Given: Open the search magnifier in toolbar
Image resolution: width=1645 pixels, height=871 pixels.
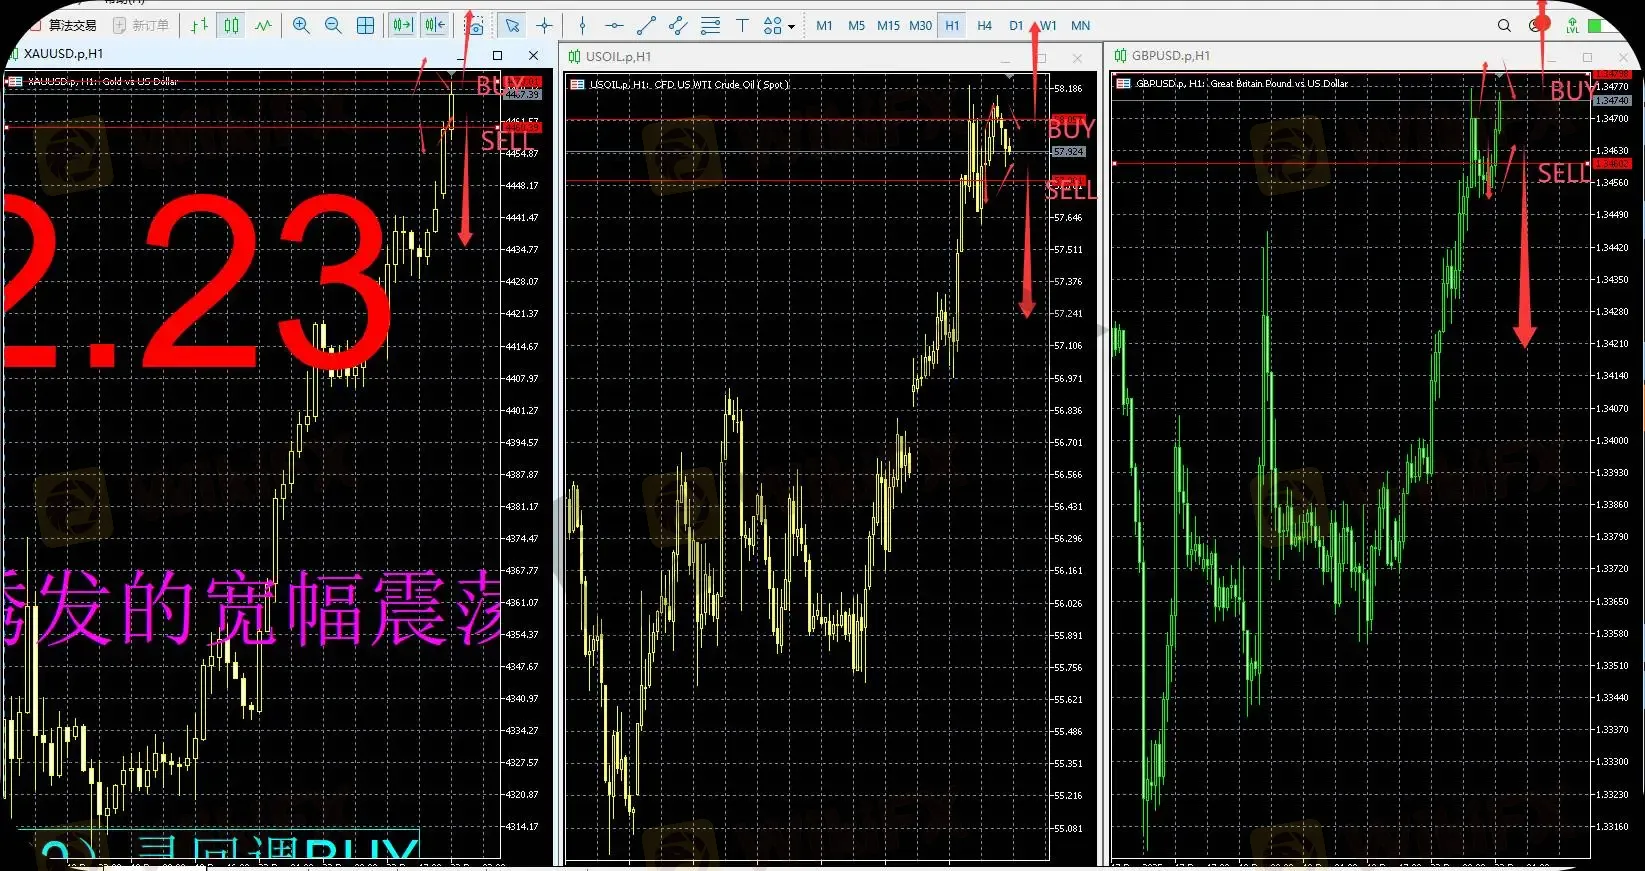Looking at the screenshot, I should [1504, 26].
